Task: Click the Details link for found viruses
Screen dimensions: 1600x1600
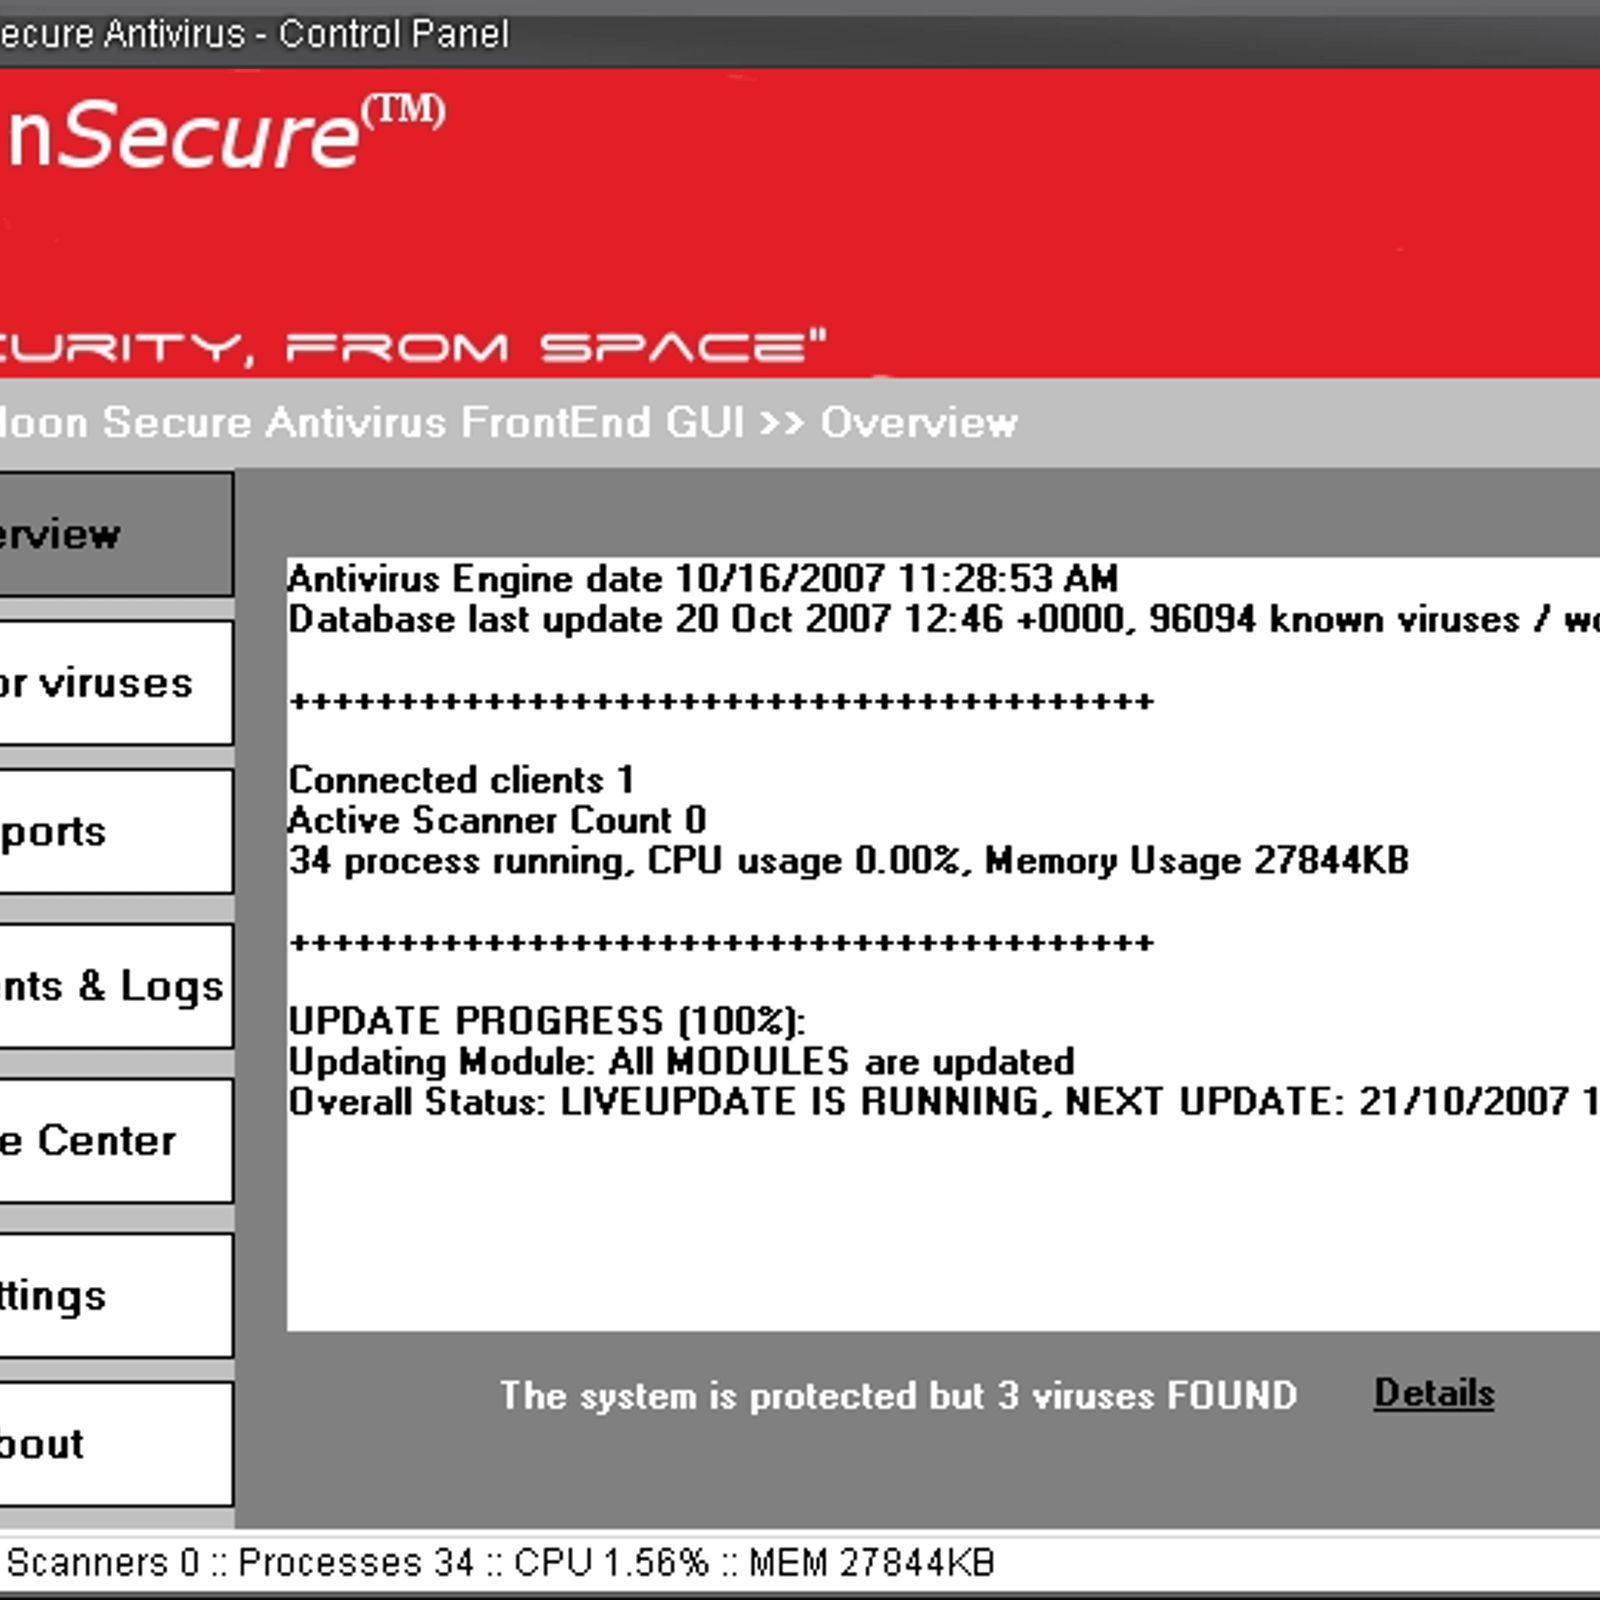Action: (x=1434, y=1393)
